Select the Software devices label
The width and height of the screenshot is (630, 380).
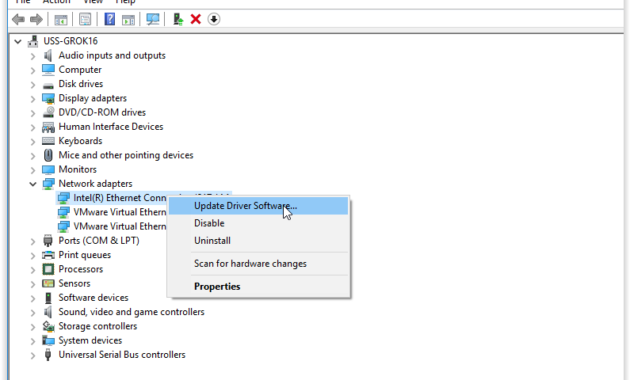click(x=93, y=298)
